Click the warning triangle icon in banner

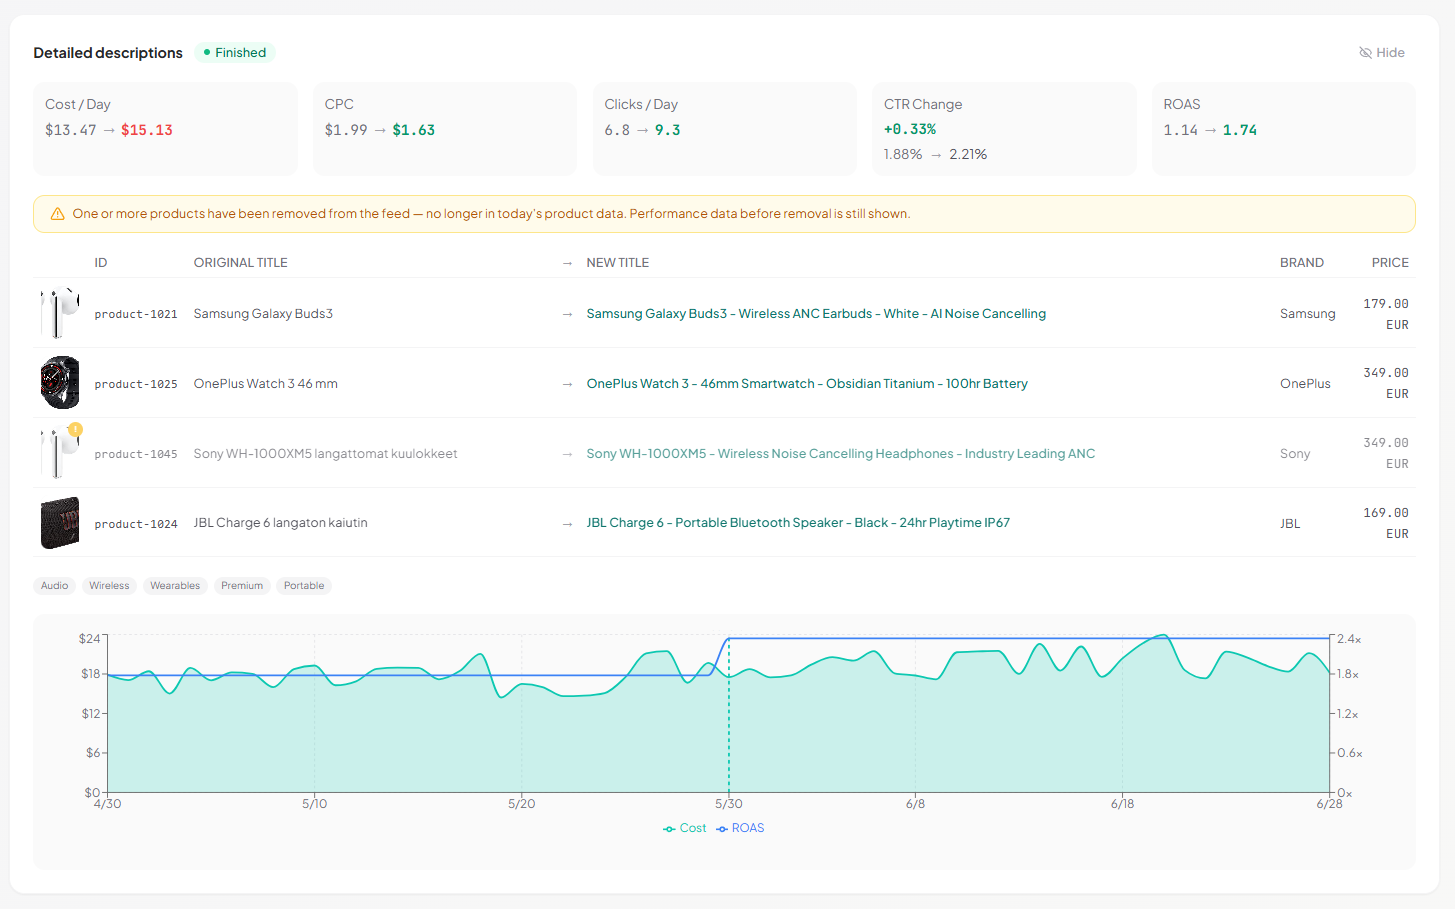point(57,214)
